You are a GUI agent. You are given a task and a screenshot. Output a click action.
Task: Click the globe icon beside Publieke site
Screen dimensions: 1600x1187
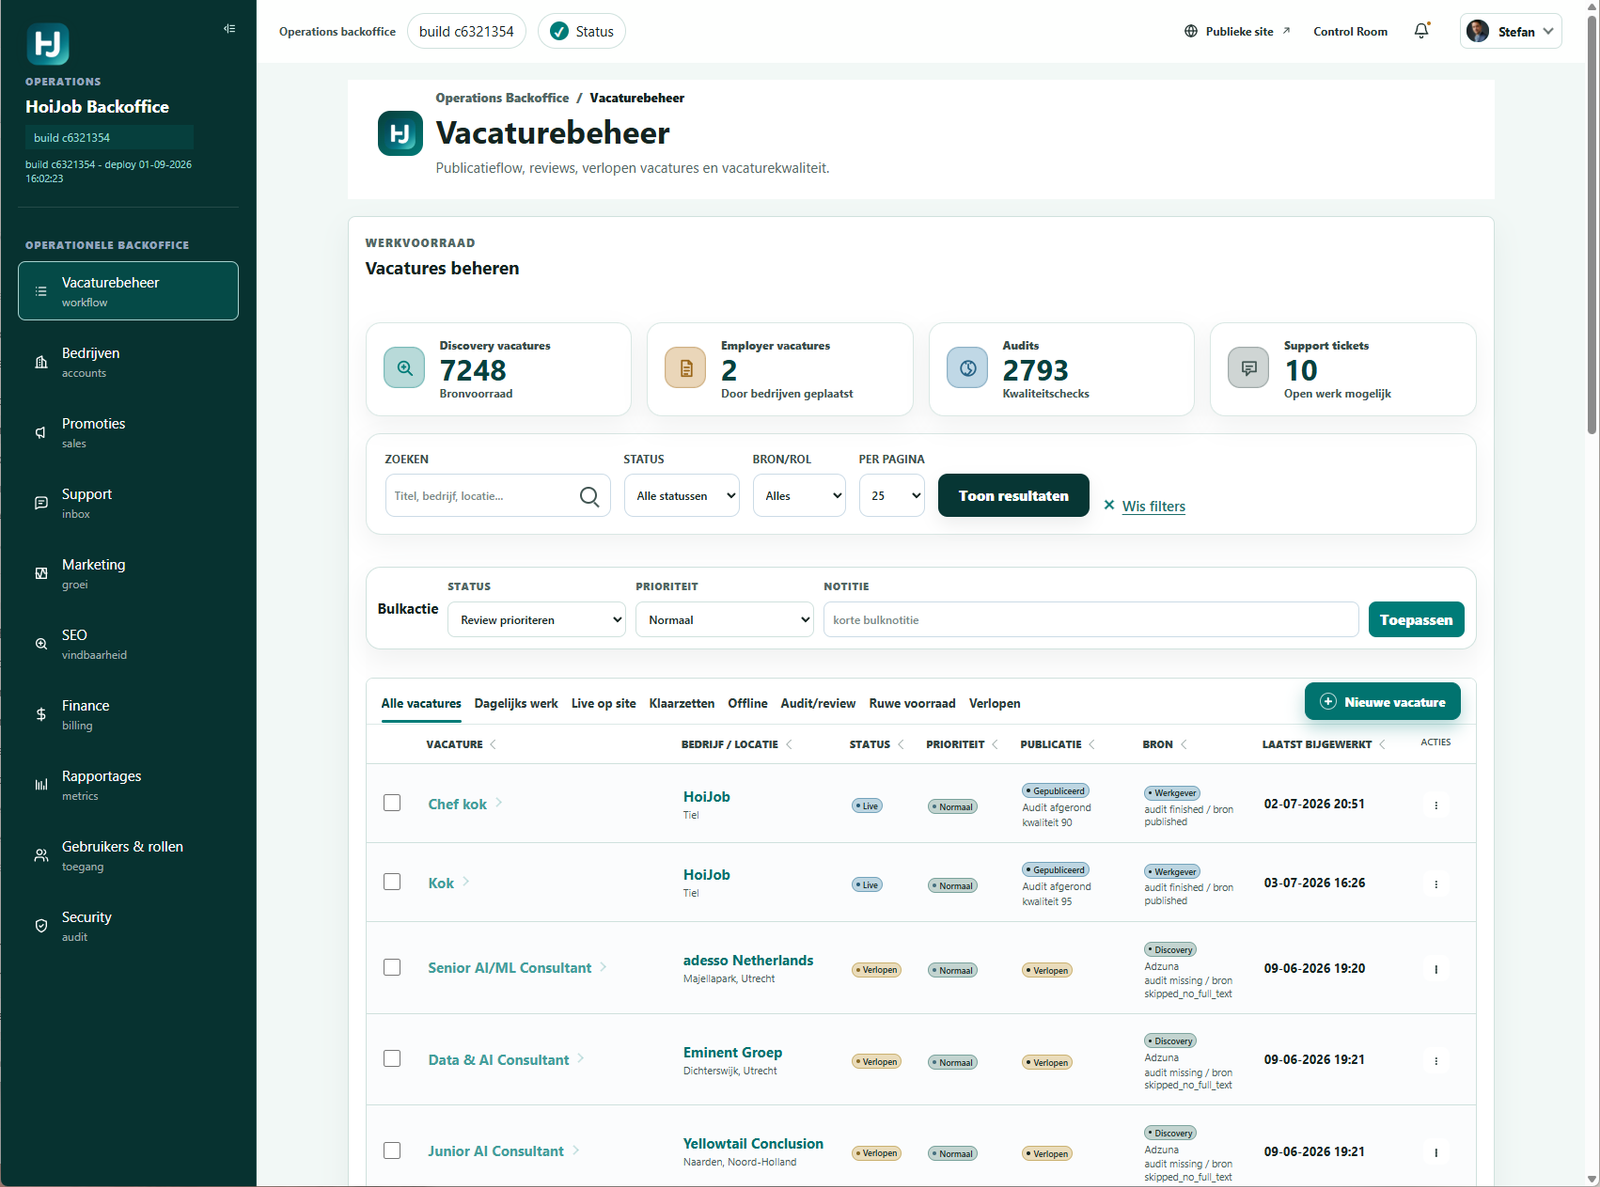pyautogui.click(x=1191, y=31)
